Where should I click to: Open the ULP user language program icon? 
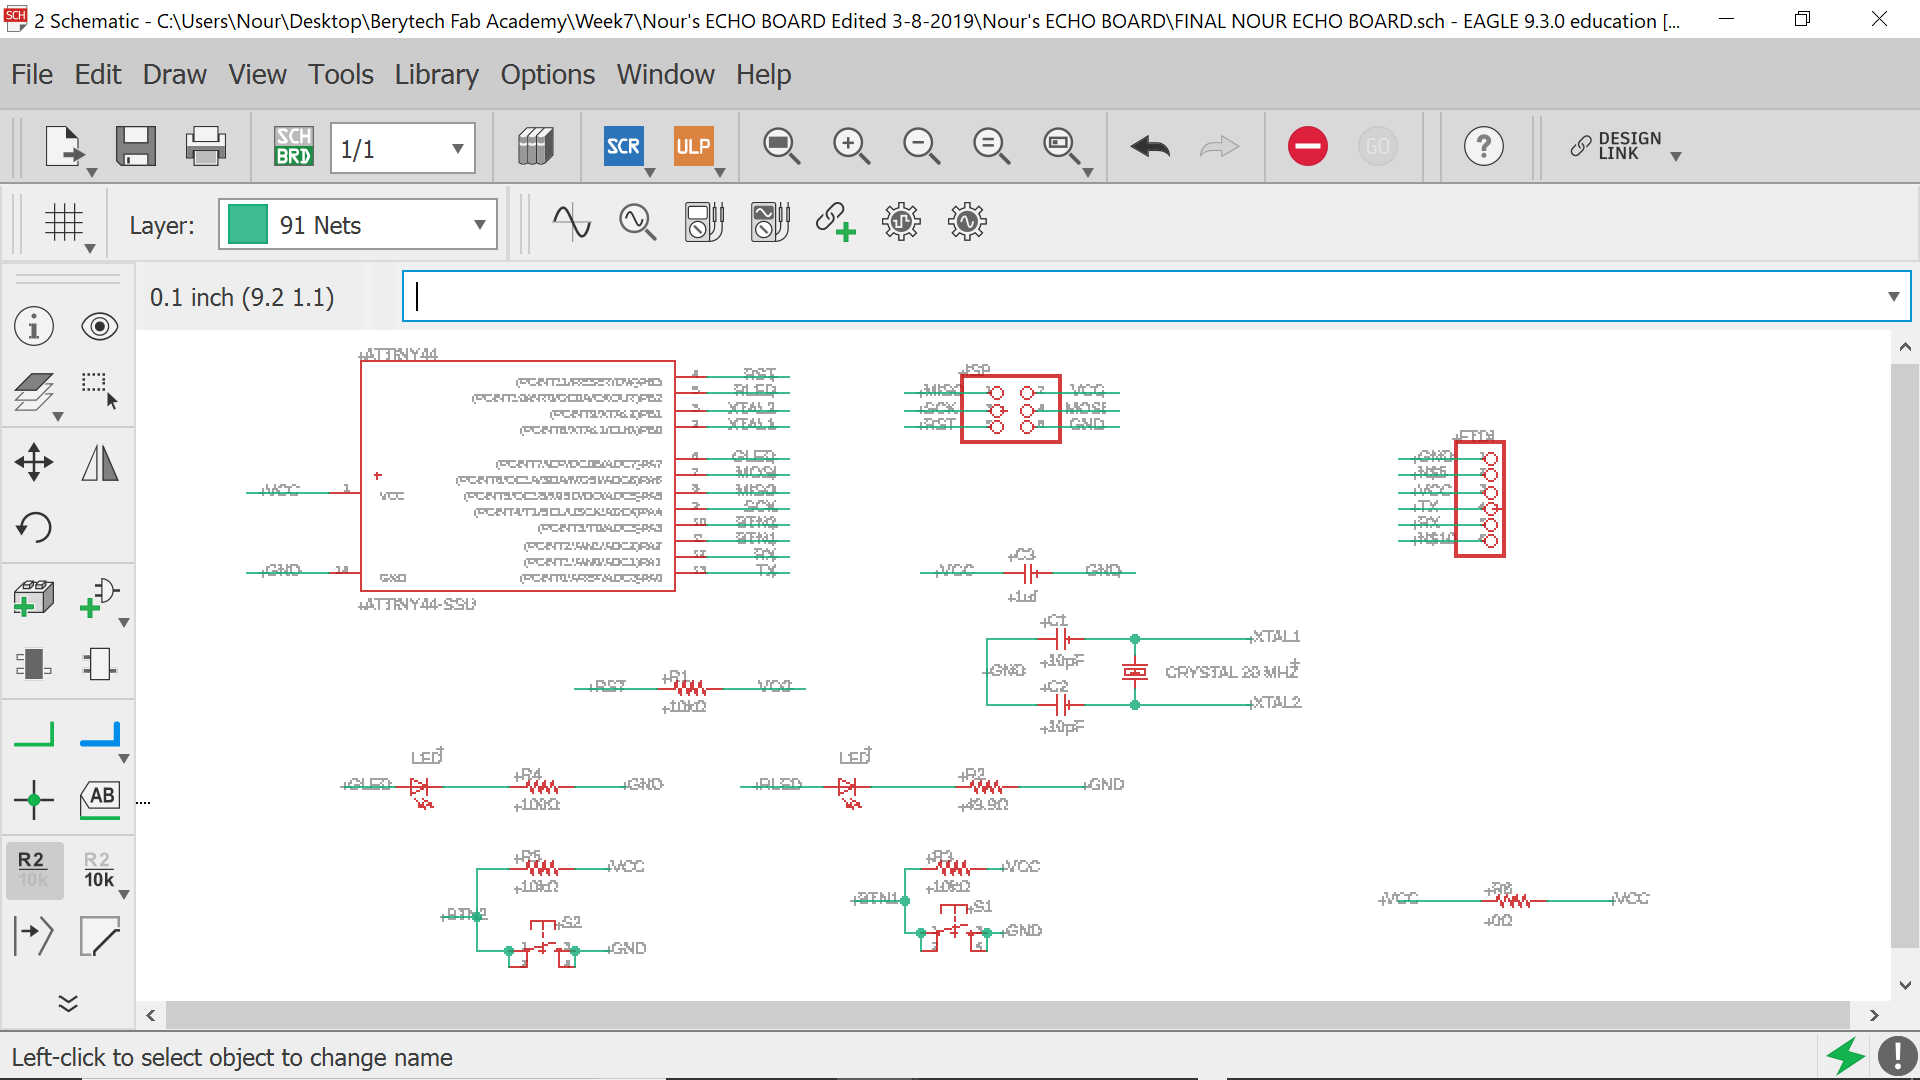(x=692, y=146)
